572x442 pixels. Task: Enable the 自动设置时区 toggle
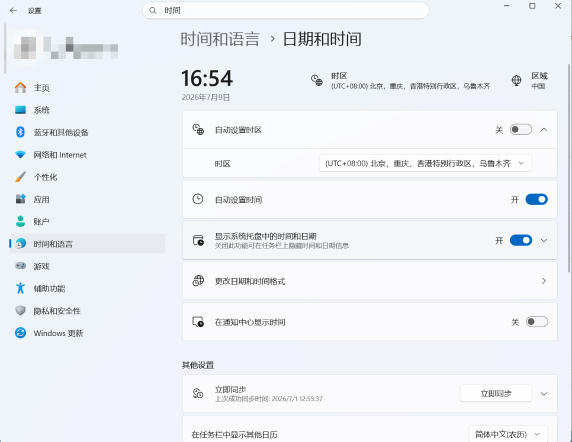pyautogui.click(x=521, y=129)
